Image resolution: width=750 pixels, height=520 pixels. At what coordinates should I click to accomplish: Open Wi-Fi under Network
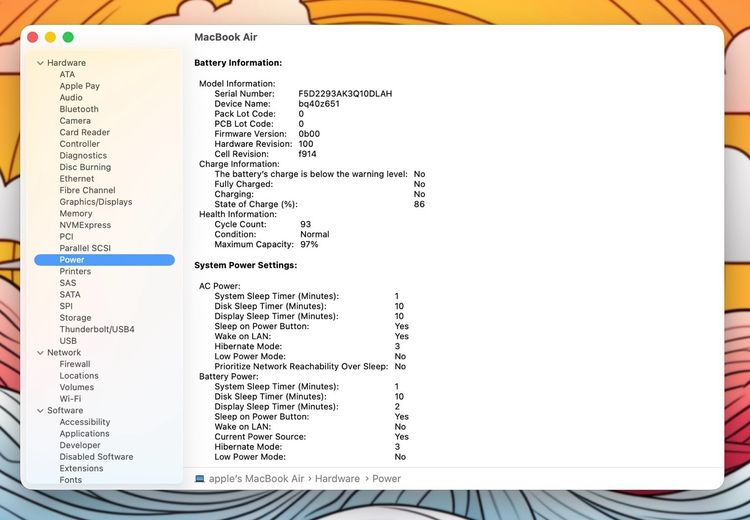[70, 399]
